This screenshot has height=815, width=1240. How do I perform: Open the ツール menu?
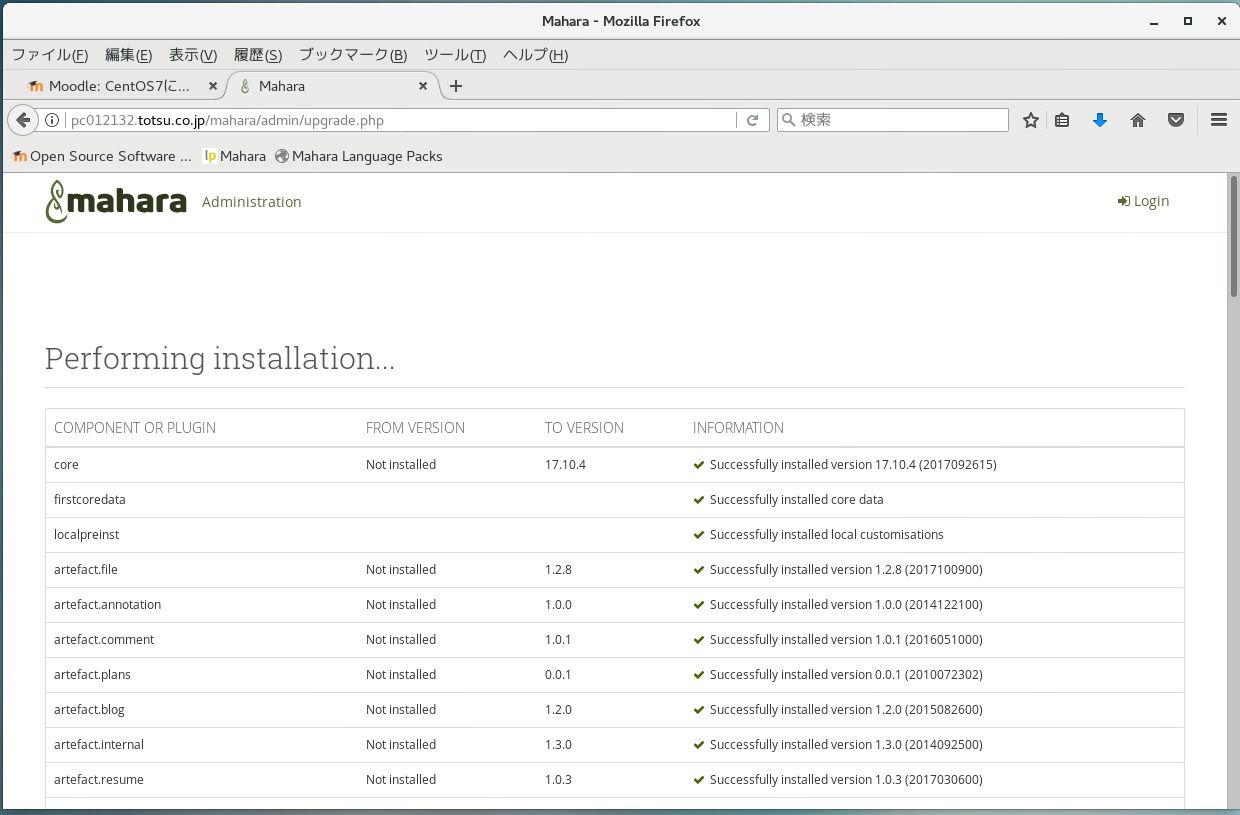(x=455, y=55)
